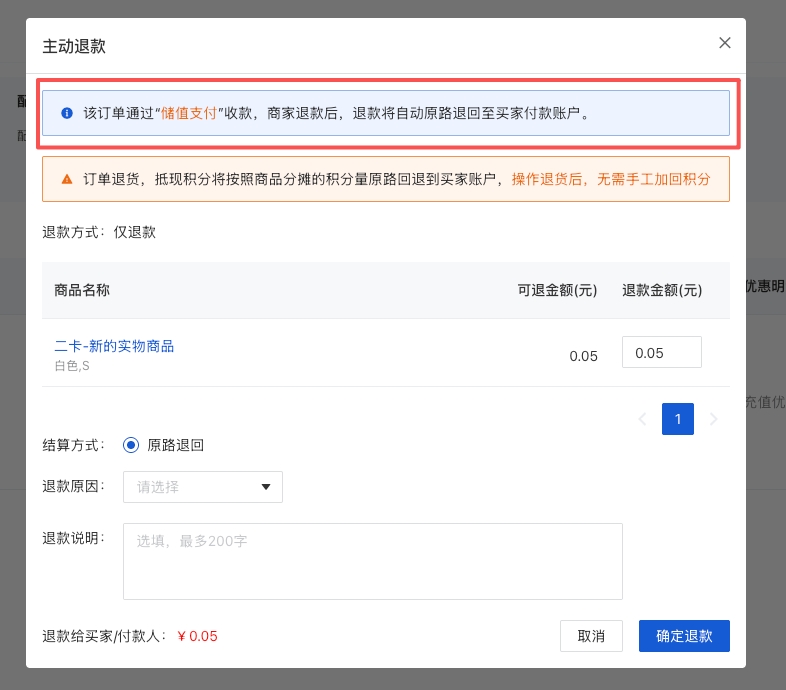
Task: Select page 1 in the pagination
Action: [x=678, y=419]
